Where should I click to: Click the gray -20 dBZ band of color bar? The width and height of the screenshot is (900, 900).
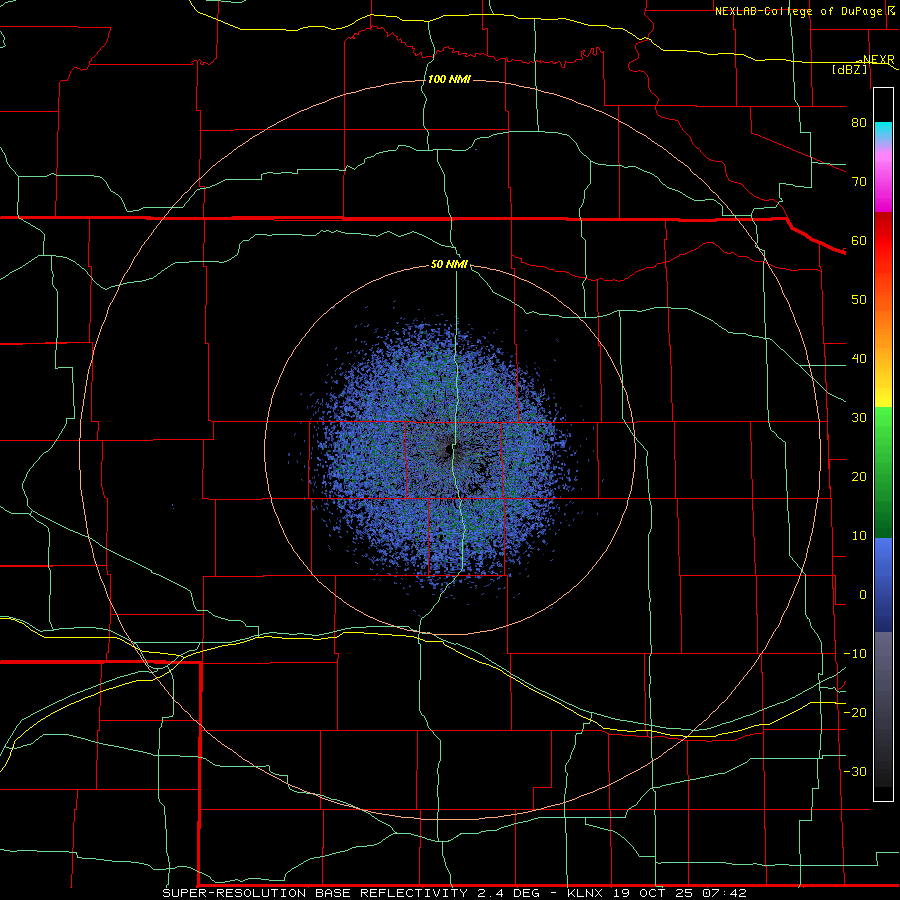point(883,712)
